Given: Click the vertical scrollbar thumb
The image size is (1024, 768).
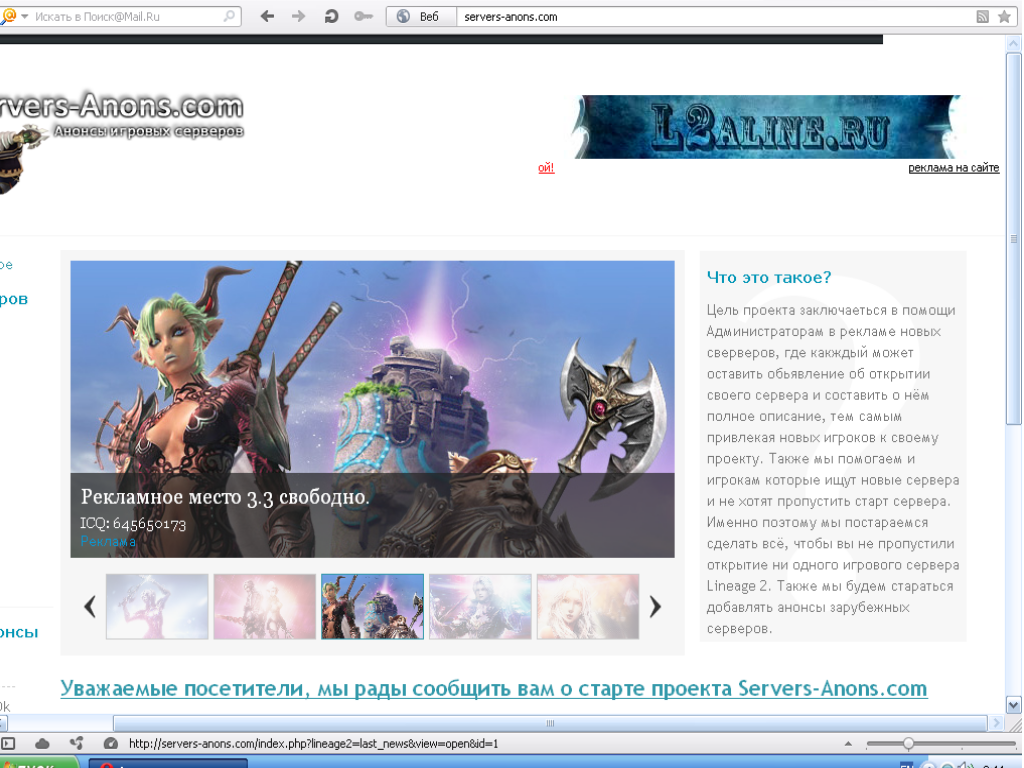Looking at the screenshot, I should (x=1014, y=238).
